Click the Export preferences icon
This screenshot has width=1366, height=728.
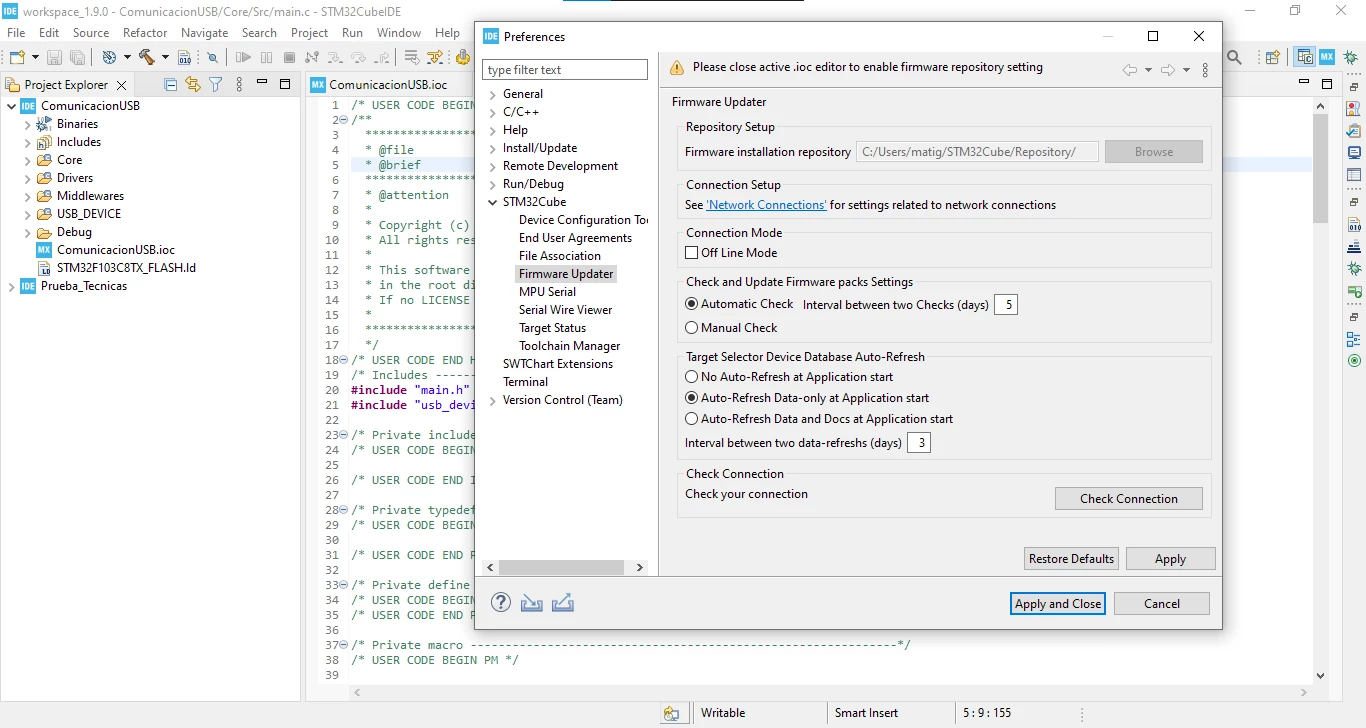[x=563, y=603]
